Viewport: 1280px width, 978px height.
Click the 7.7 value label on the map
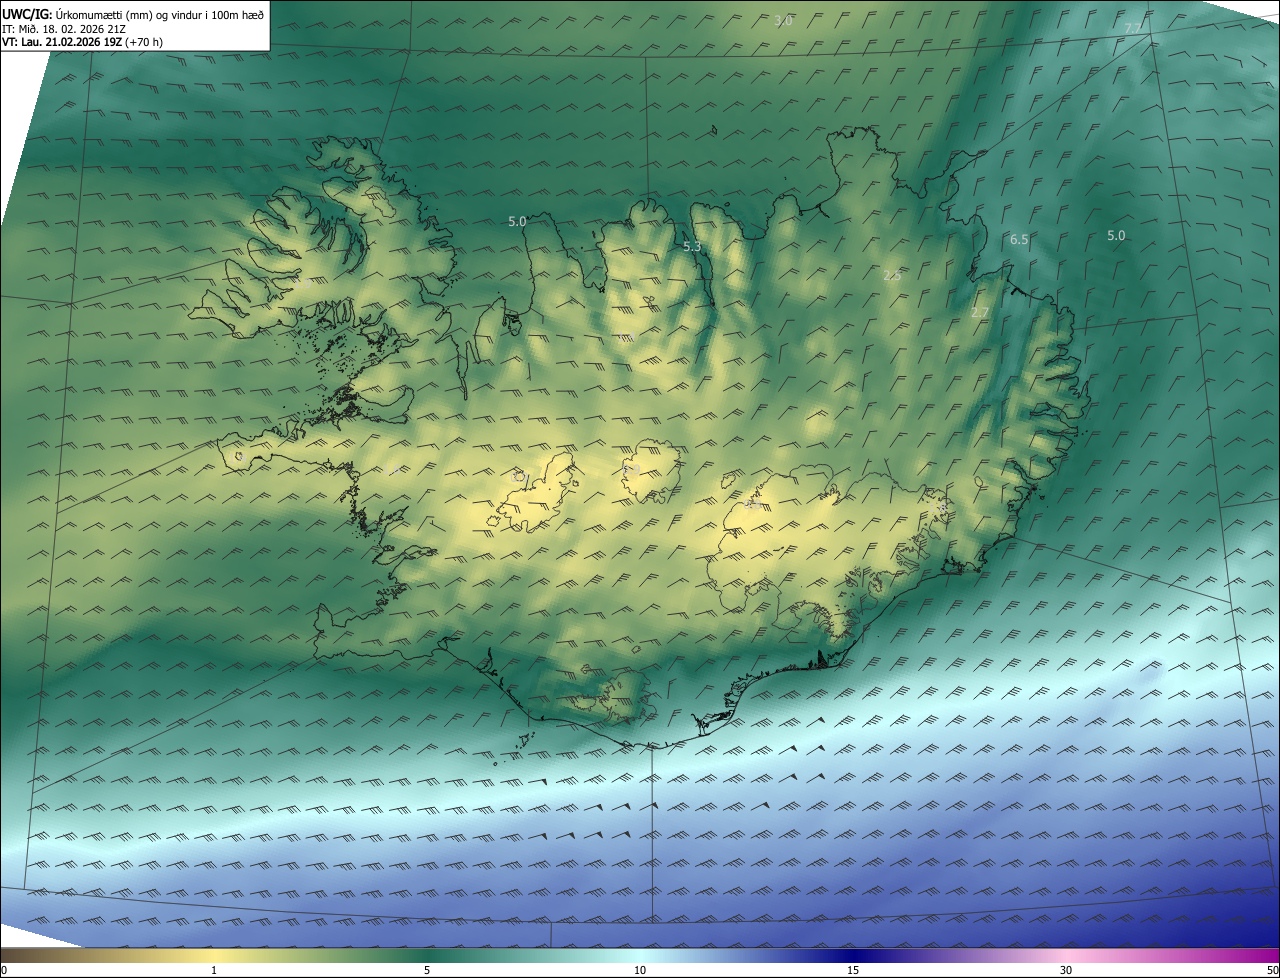coord(1133,27)
